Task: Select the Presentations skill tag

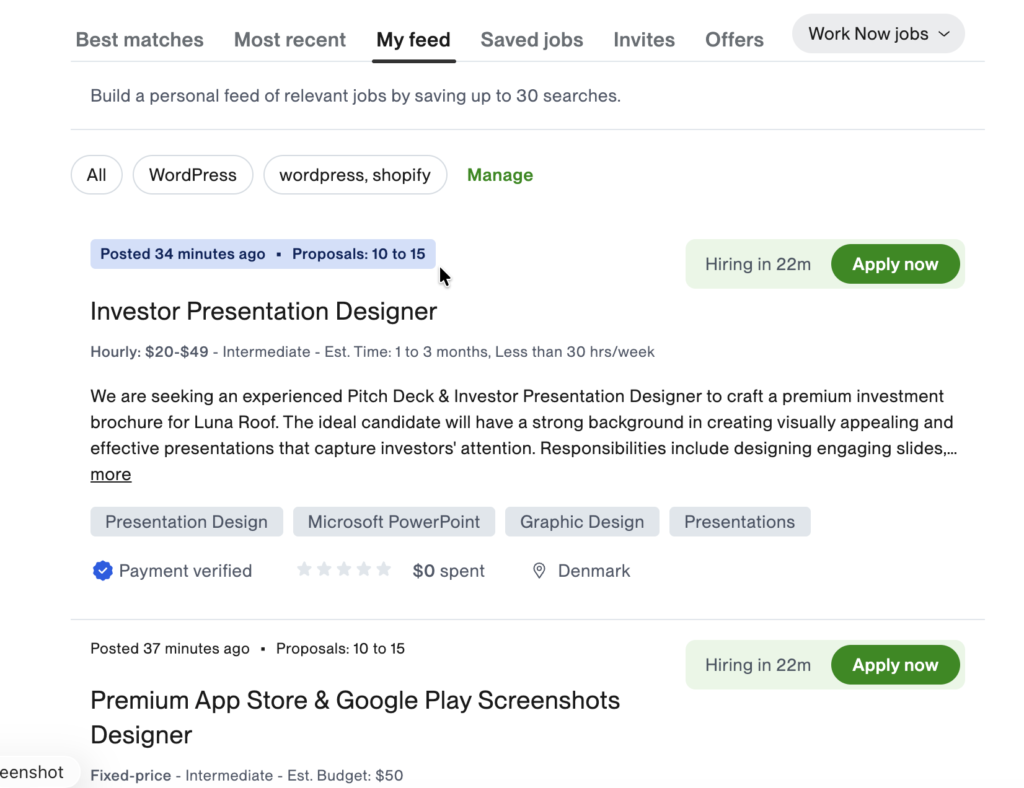Action: click(x=740, y=522)
